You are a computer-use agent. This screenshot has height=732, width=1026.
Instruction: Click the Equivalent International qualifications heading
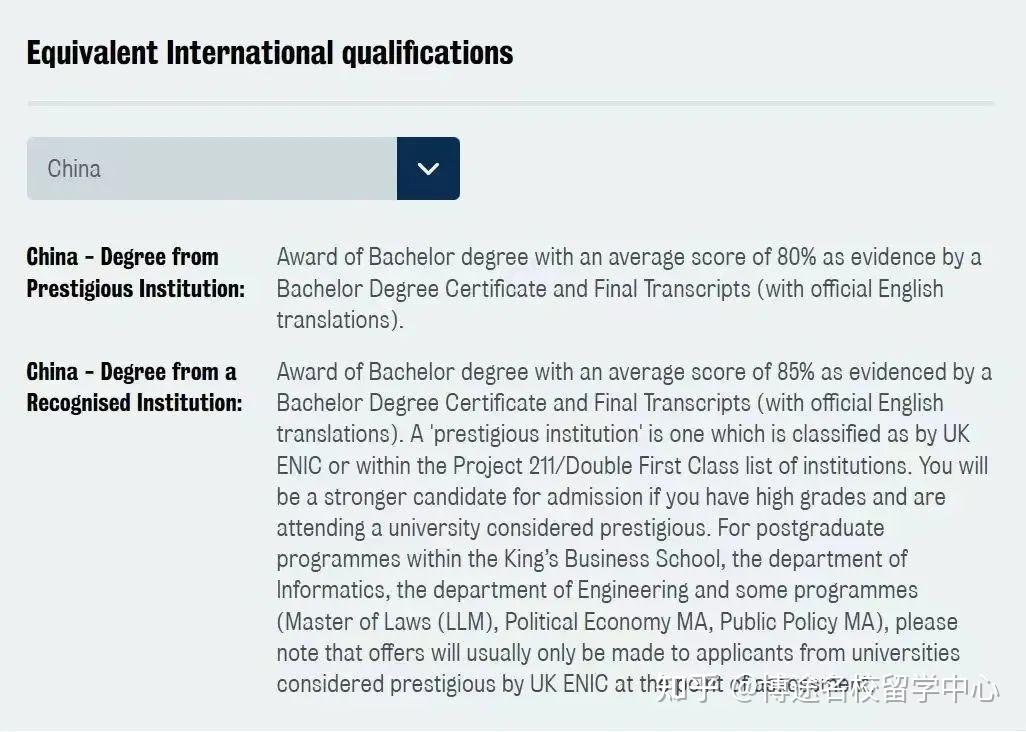(x=269, y=52)
